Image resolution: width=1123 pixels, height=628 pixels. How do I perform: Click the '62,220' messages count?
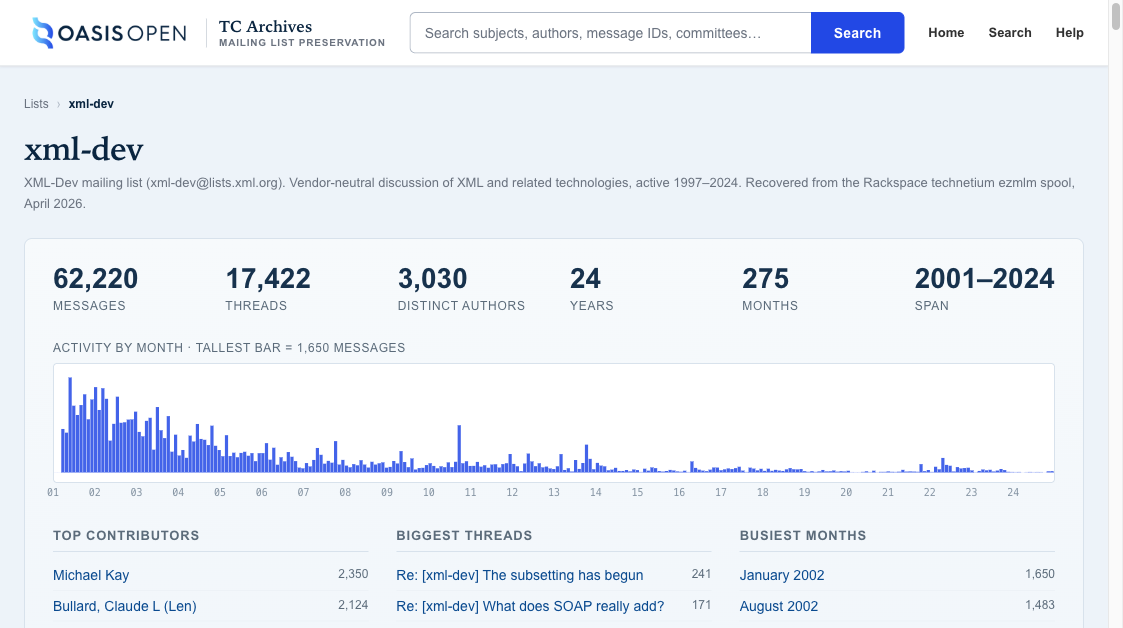point(95,279)
